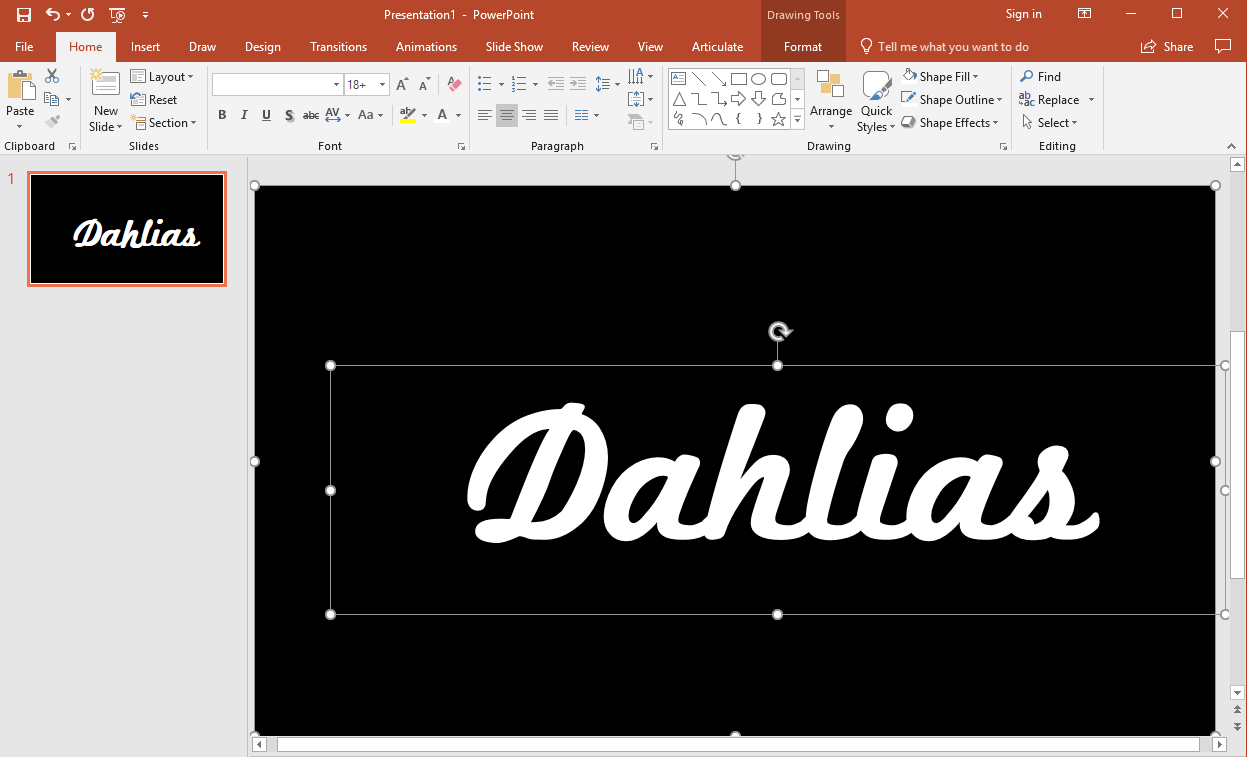The image size is (1247, 757).
Task: Open the Arrange menu
Action: pos(831,101)
